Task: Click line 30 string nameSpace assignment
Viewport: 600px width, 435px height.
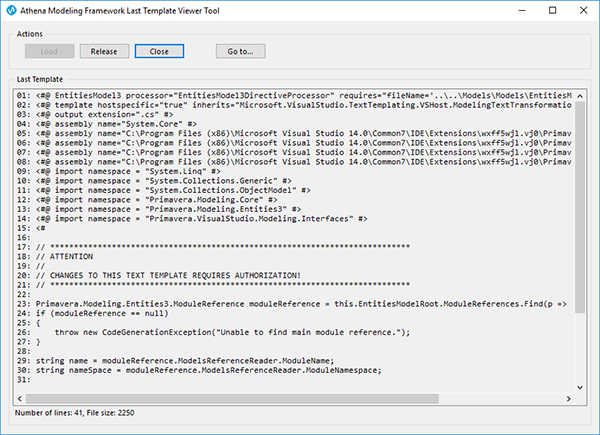Action: (199, 370)
